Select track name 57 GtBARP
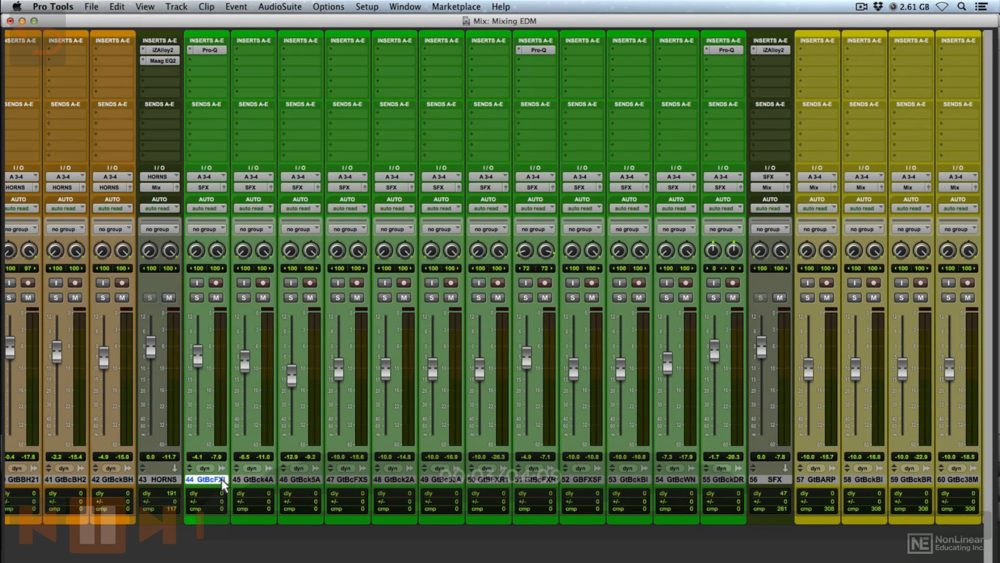The width and height of the screenshot is (1000, 563). point(817,479)
